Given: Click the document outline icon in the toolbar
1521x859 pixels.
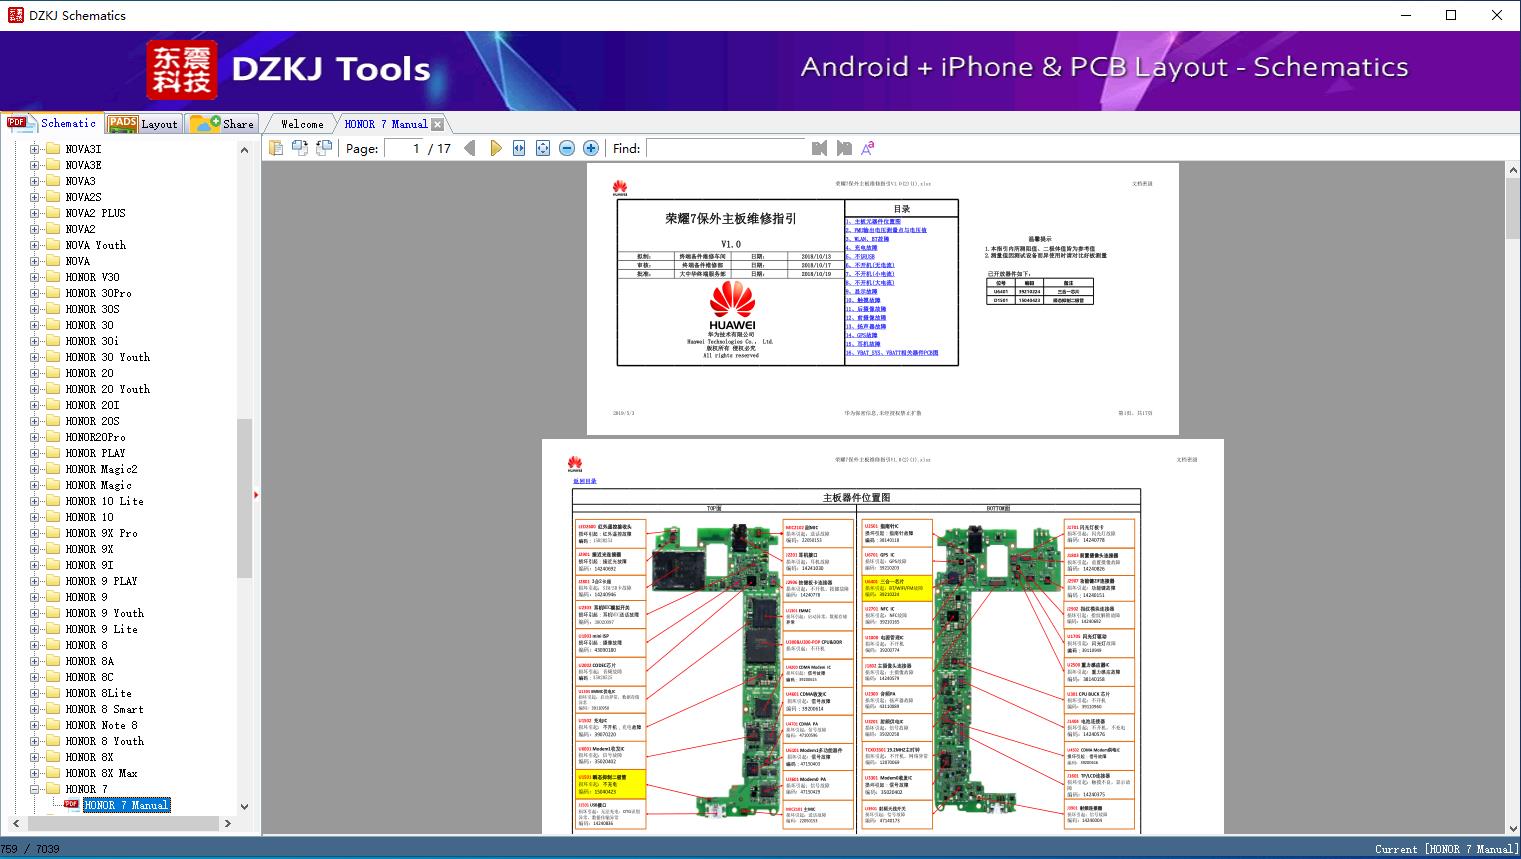Looking at the screenshot, I should coord(276,148).
